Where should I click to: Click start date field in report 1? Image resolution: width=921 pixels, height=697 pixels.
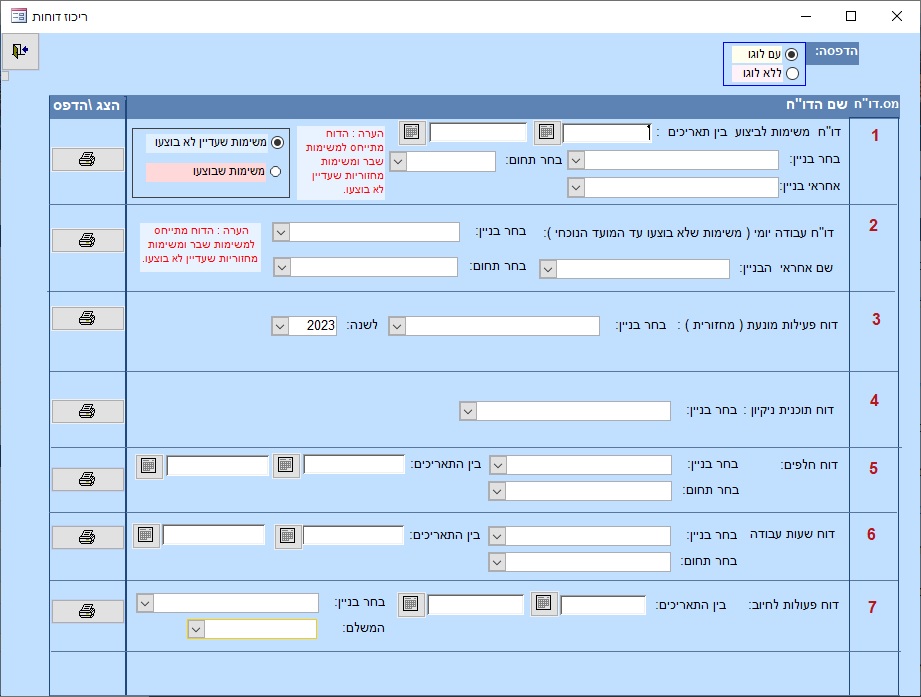pos(607,133)
